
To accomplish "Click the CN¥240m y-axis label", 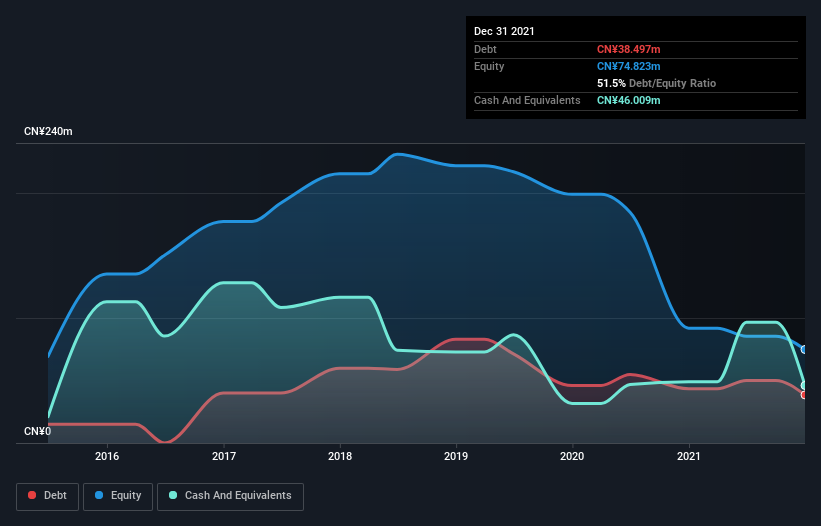I will pos(48,131).
